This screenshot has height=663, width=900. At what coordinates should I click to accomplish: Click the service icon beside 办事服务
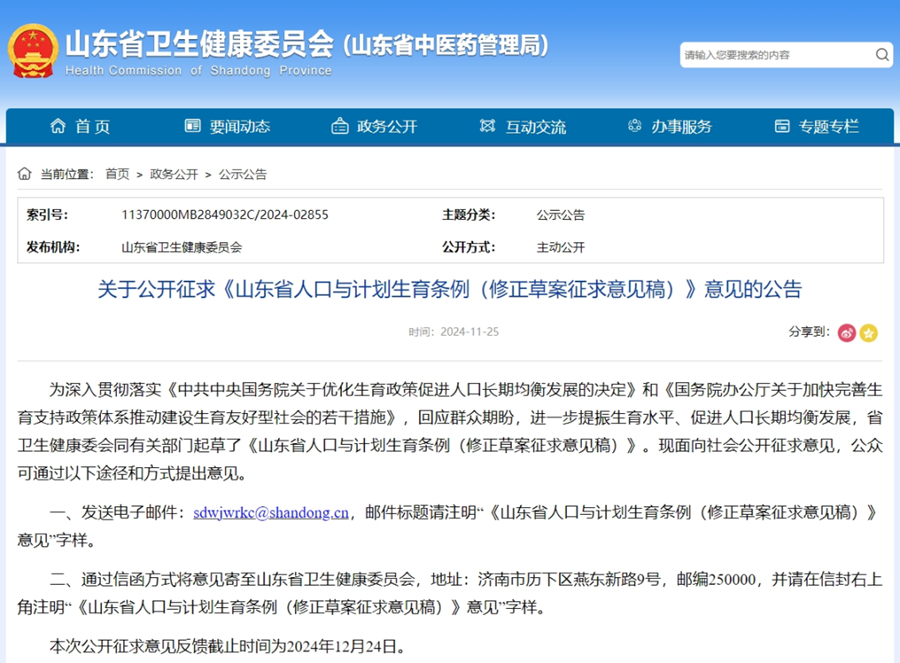[x=634, y=126]
